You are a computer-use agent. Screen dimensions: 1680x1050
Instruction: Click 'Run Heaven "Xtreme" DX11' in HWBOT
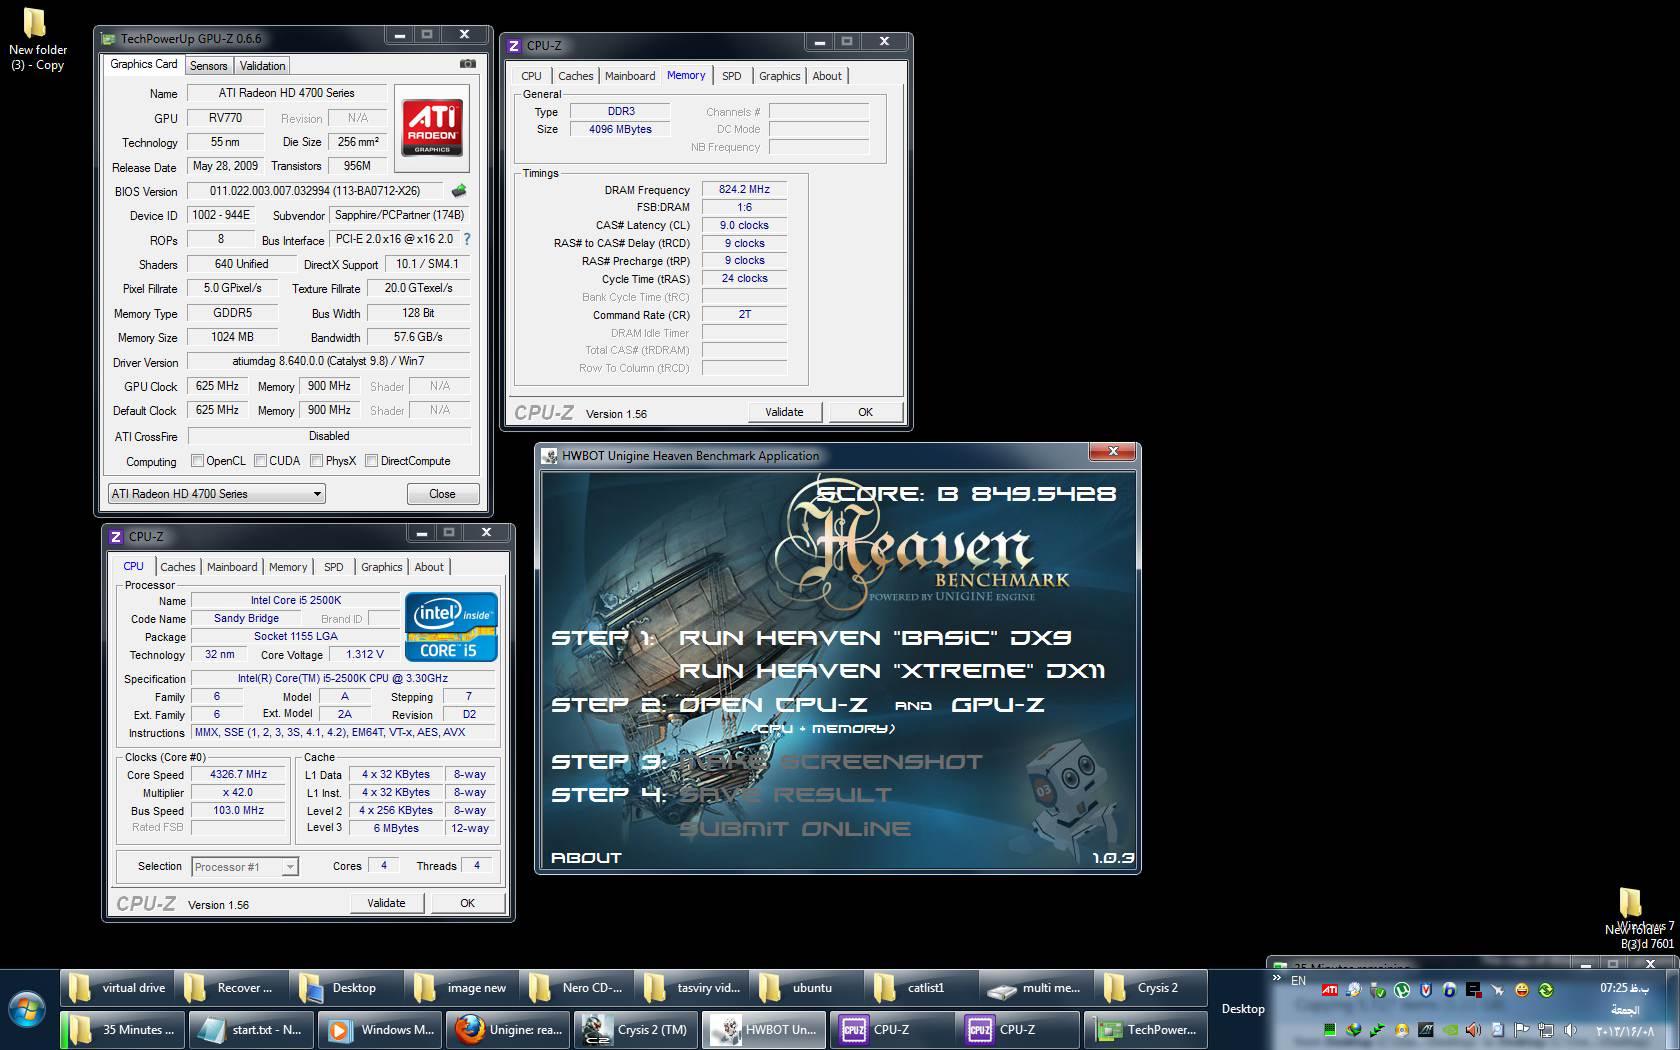coord(892,671)
